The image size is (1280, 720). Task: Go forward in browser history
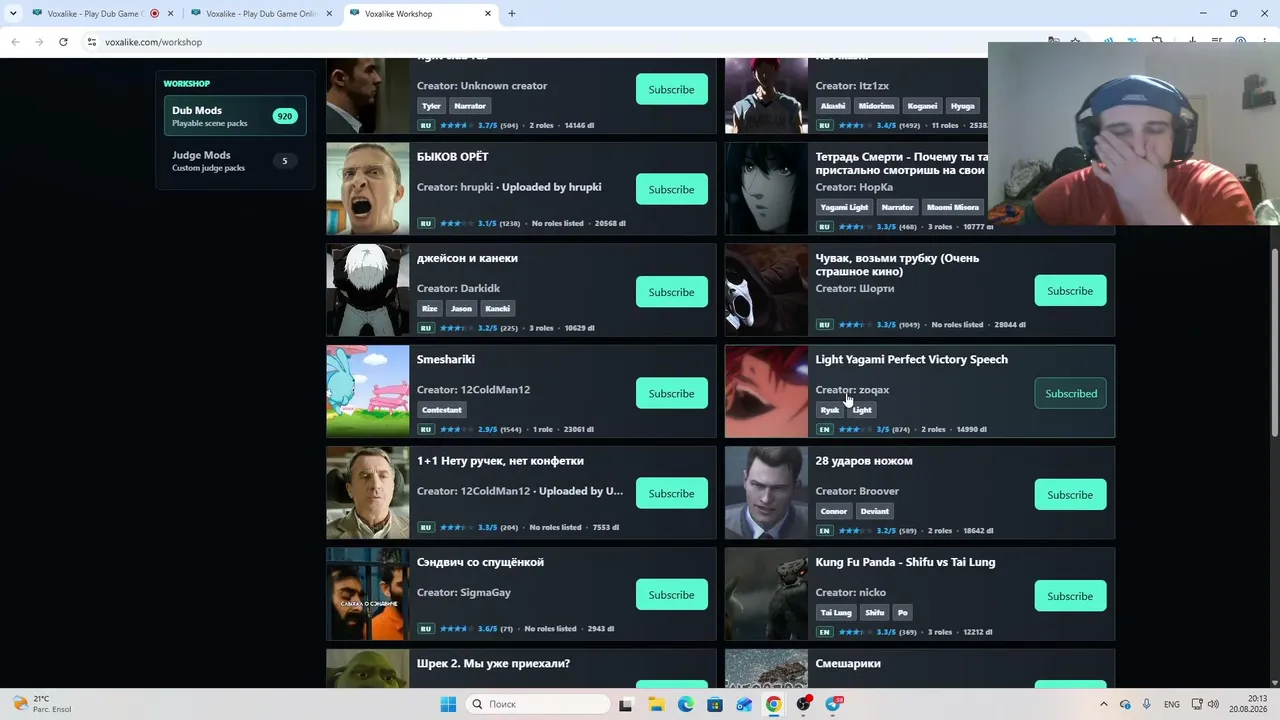point(39,42)
